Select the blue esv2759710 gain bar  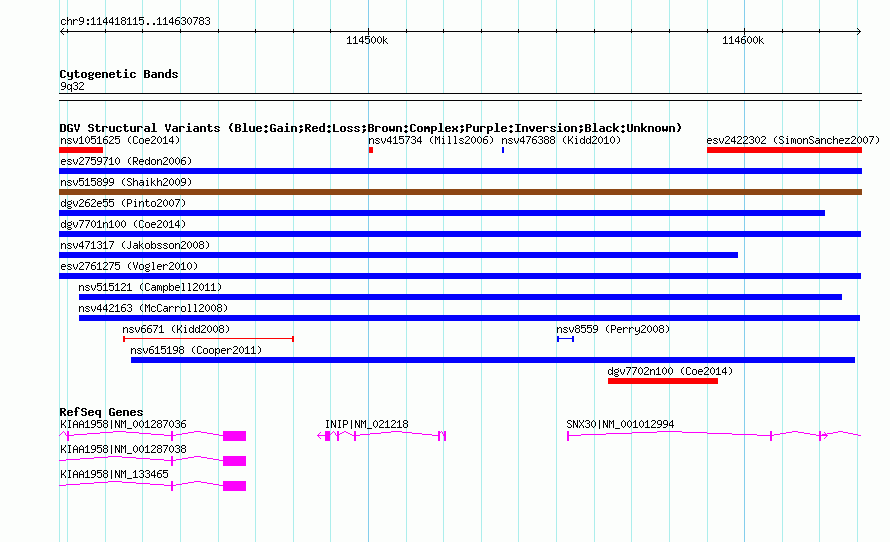[x=460, y=171]
